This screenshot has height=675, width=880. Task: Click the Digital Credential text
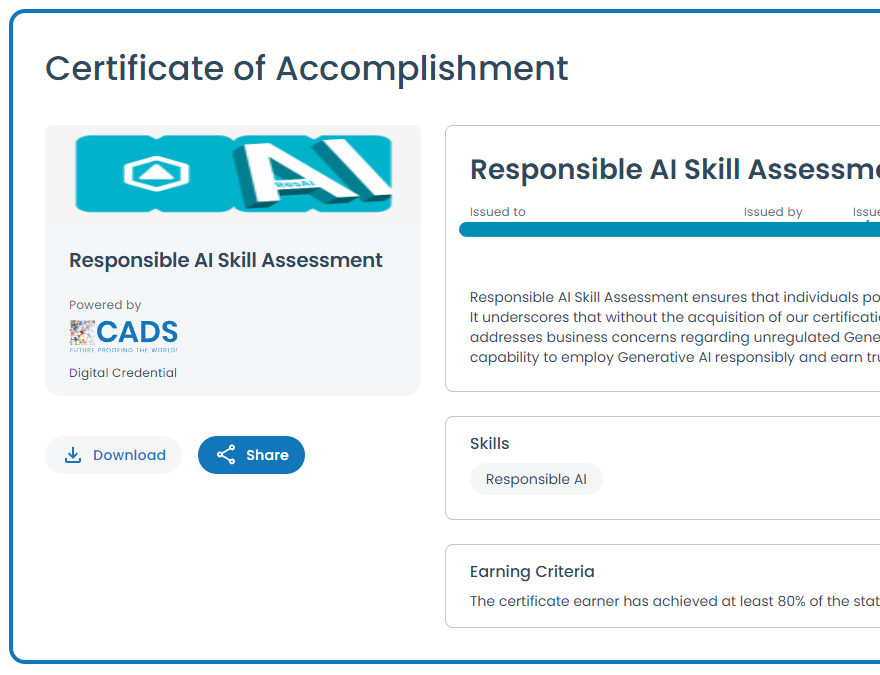(123, 373)
